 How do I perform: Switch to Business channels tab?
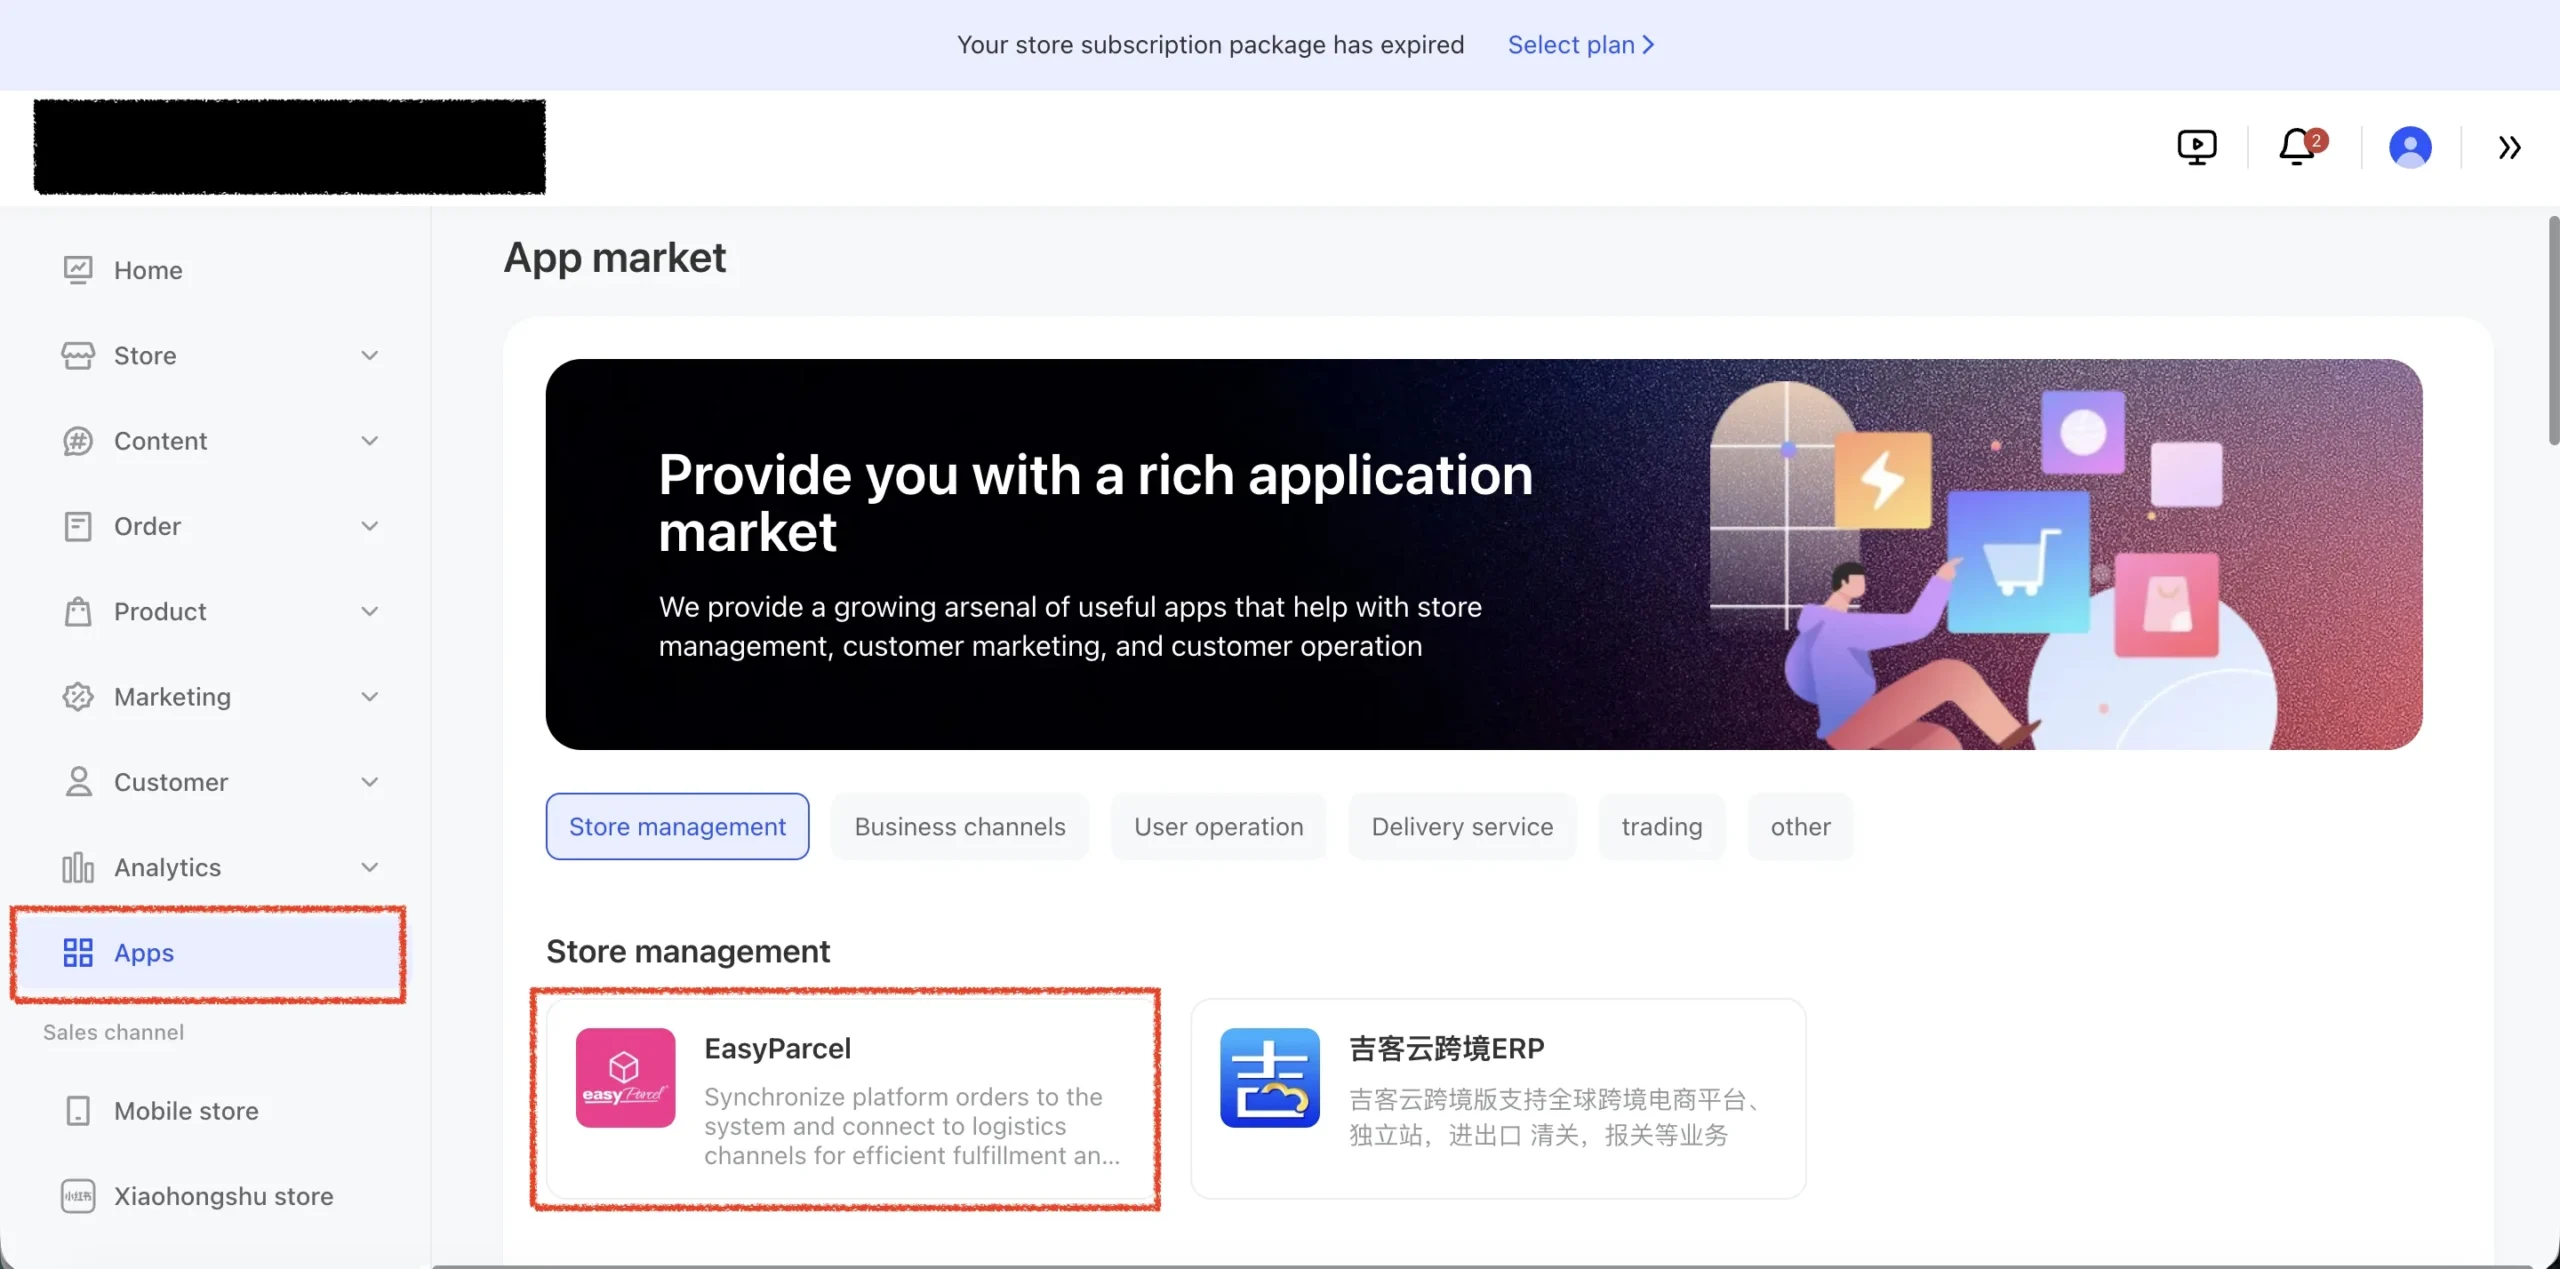pyautogui.click(x=959, y=827)
